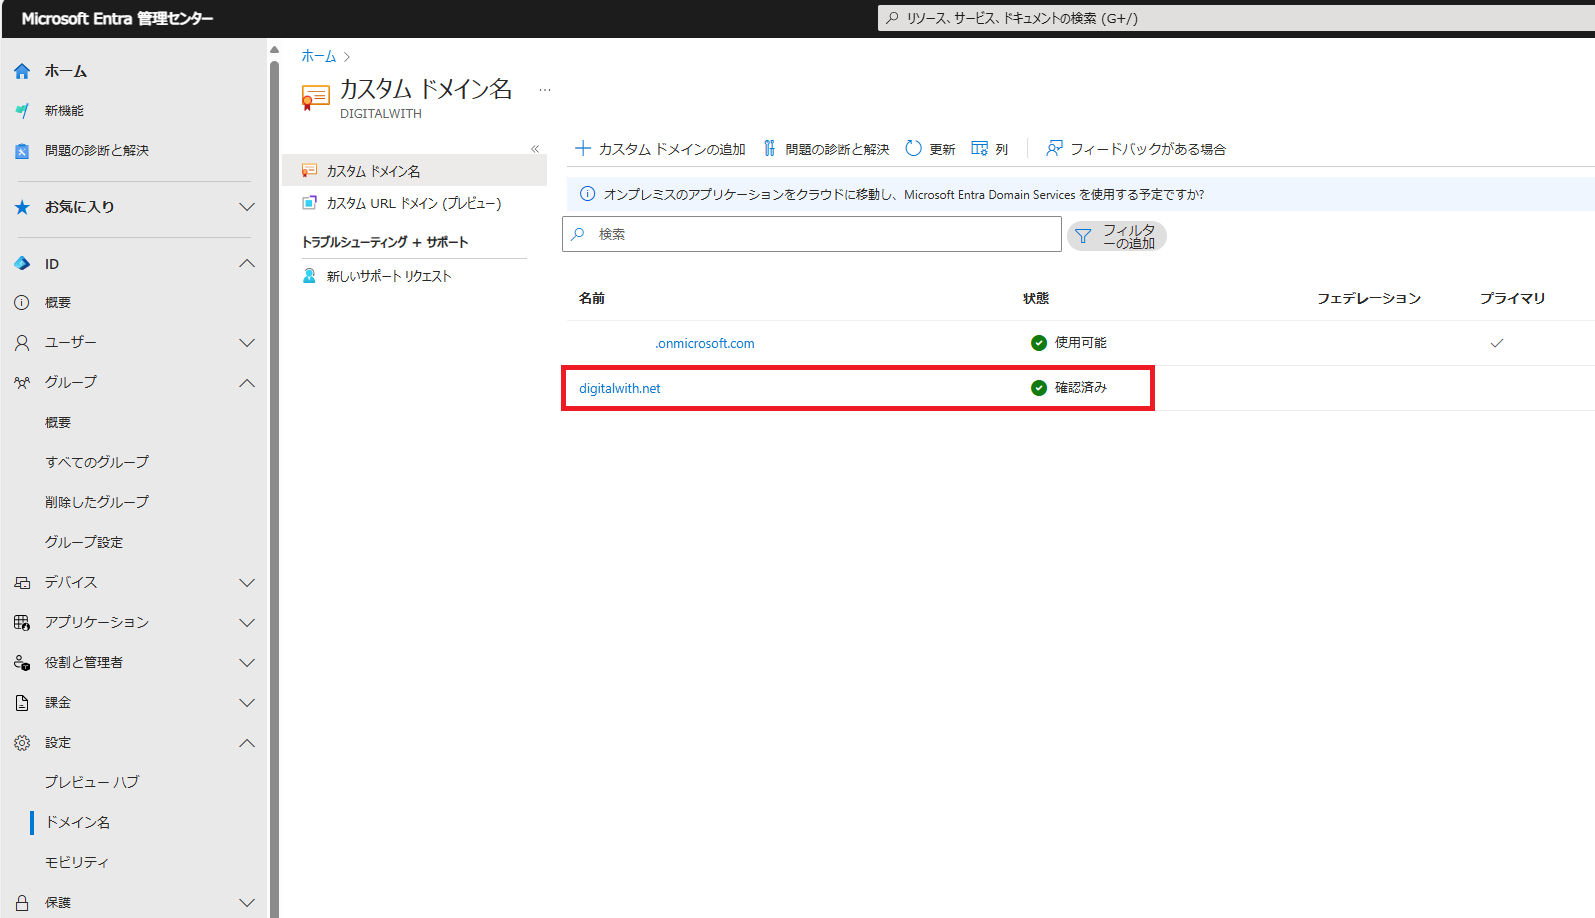Image resolution: width=1595 pixels, height=918 pixels.
Task: Click the 概要 info circle icon
Action: (x=22, y=302)
